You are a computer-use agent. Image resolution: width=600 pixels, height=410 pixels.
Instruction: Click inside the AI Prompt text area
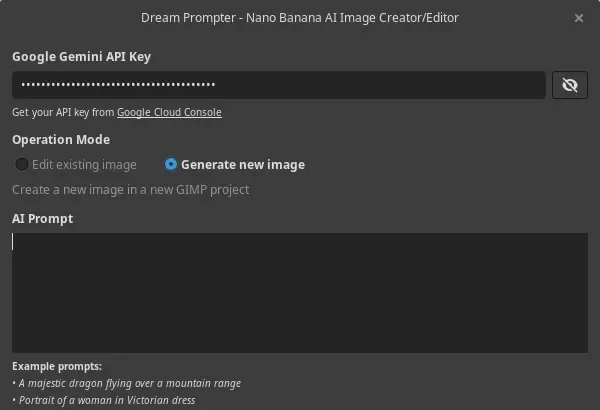pos(300,293)
